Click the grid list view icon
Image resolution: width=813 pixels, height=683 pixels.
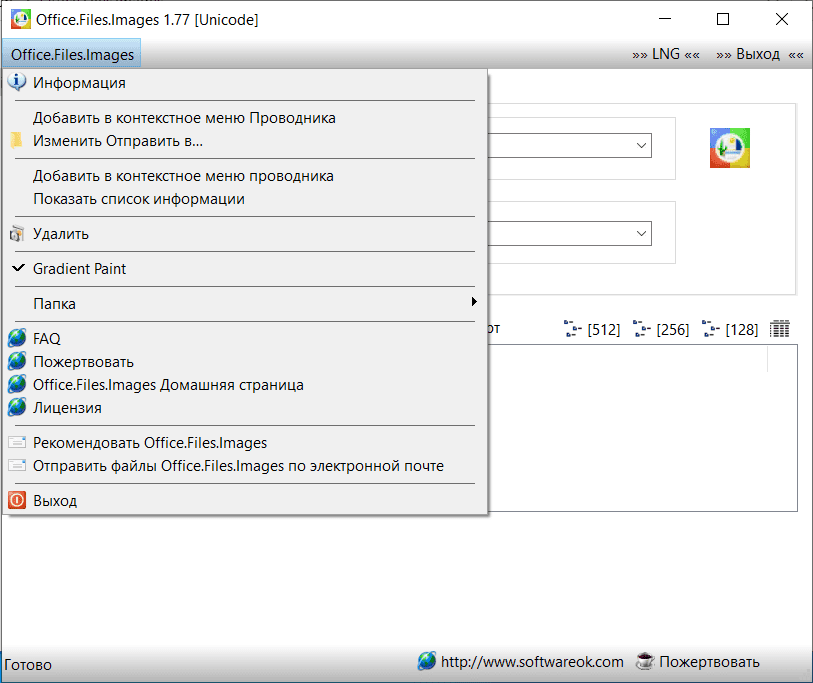coord(779,329)
